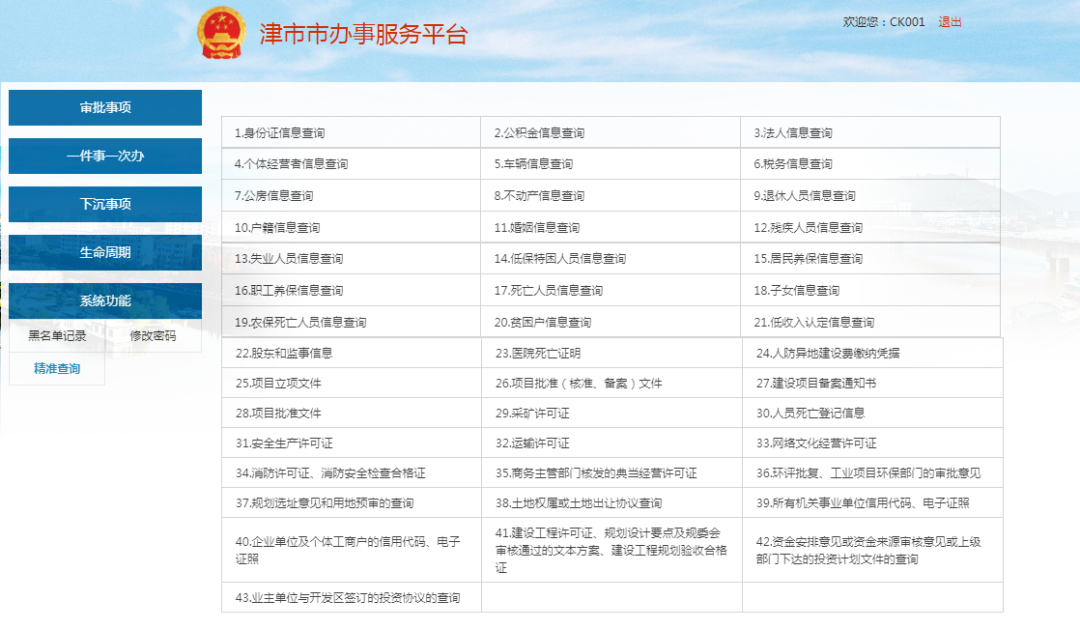The width and height of the screenshot is (1080, 629).
Task: Click 23.医院死亡证明
Action: coord(538,353)
